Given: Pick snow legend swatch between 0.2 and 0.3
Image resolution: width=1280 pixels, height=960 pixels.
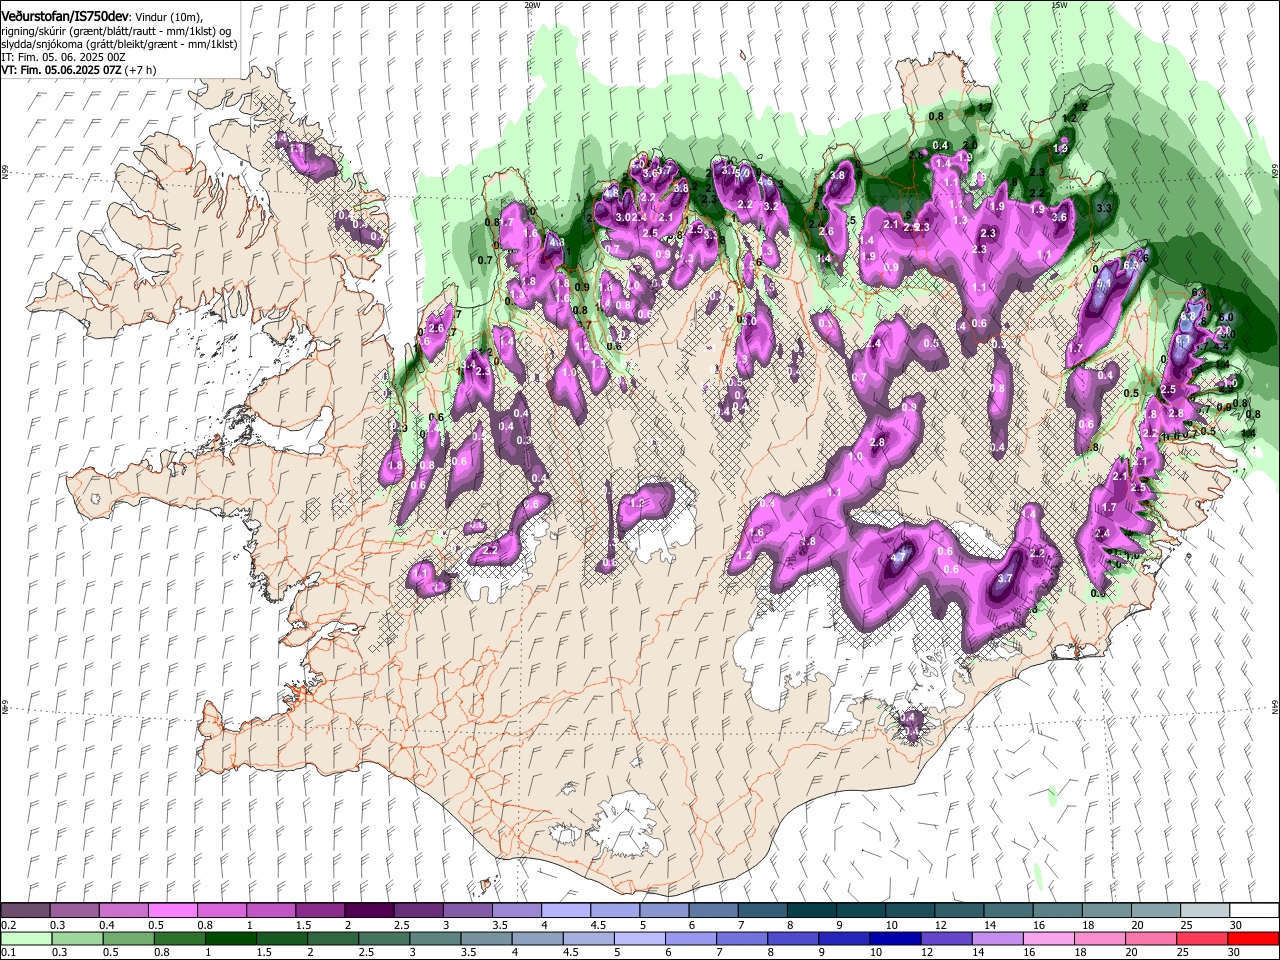Looking at the screenshot, I should (x=25, y=910).
